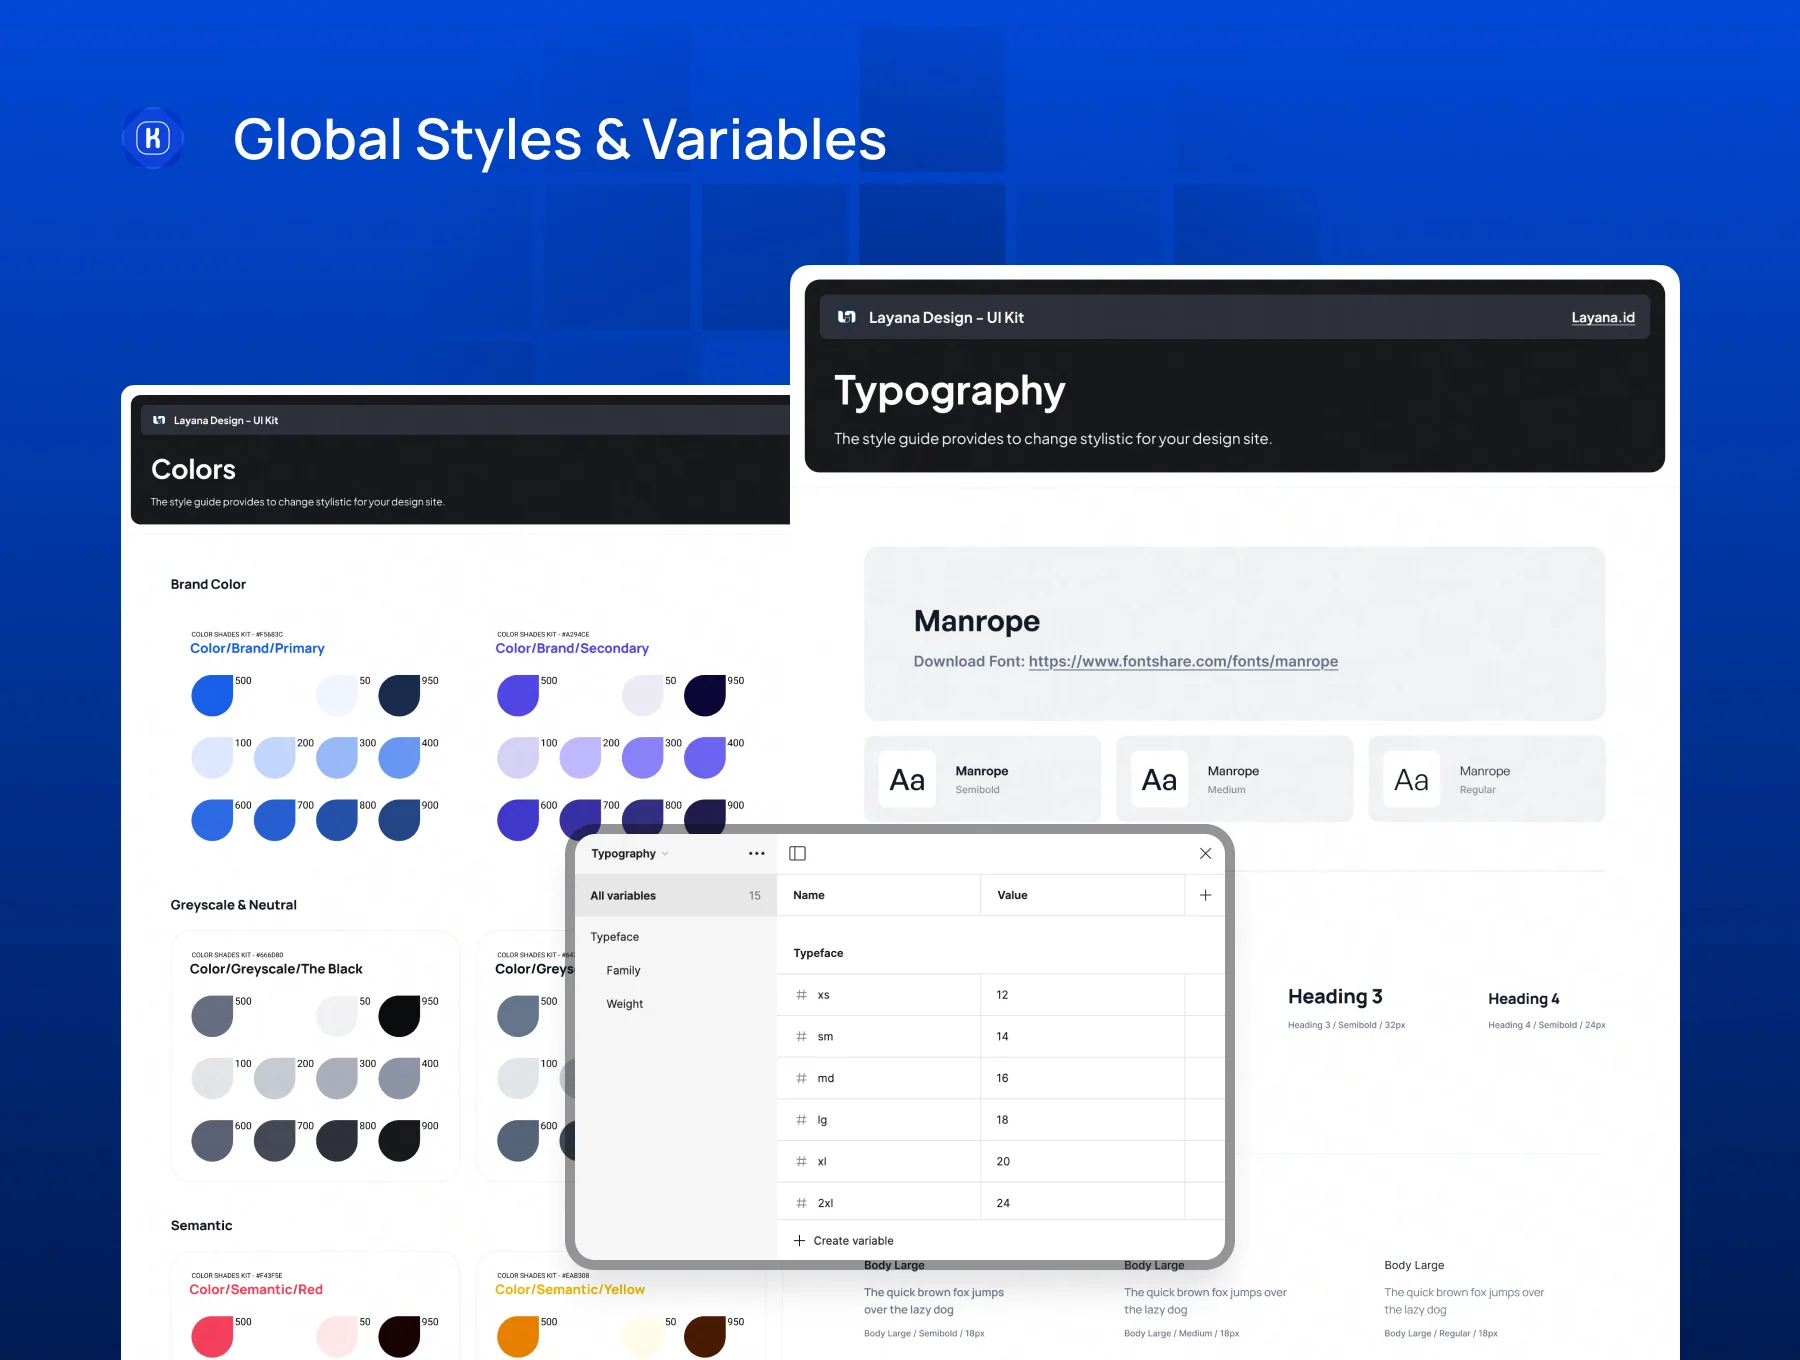Click the Greyscale & Neutral section heading

coord(233,905)
